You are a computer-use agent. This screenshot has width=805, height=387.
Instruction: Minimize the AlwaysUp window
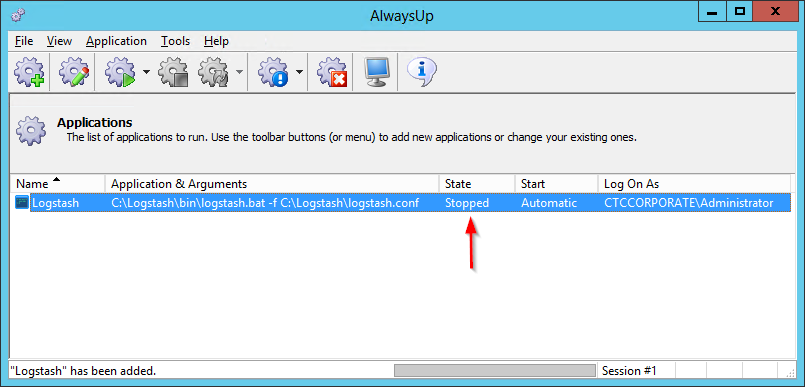(713, 11)
